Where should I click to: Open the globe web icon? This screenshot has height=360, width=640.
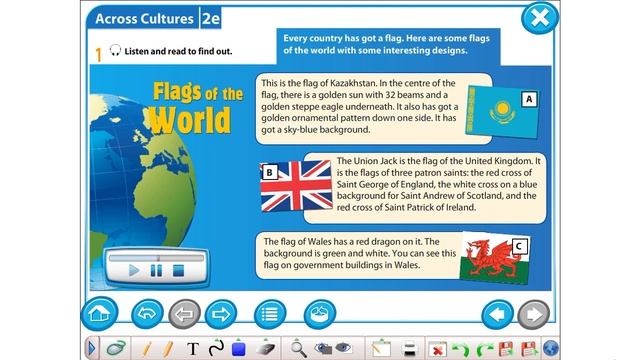(551, 349)
